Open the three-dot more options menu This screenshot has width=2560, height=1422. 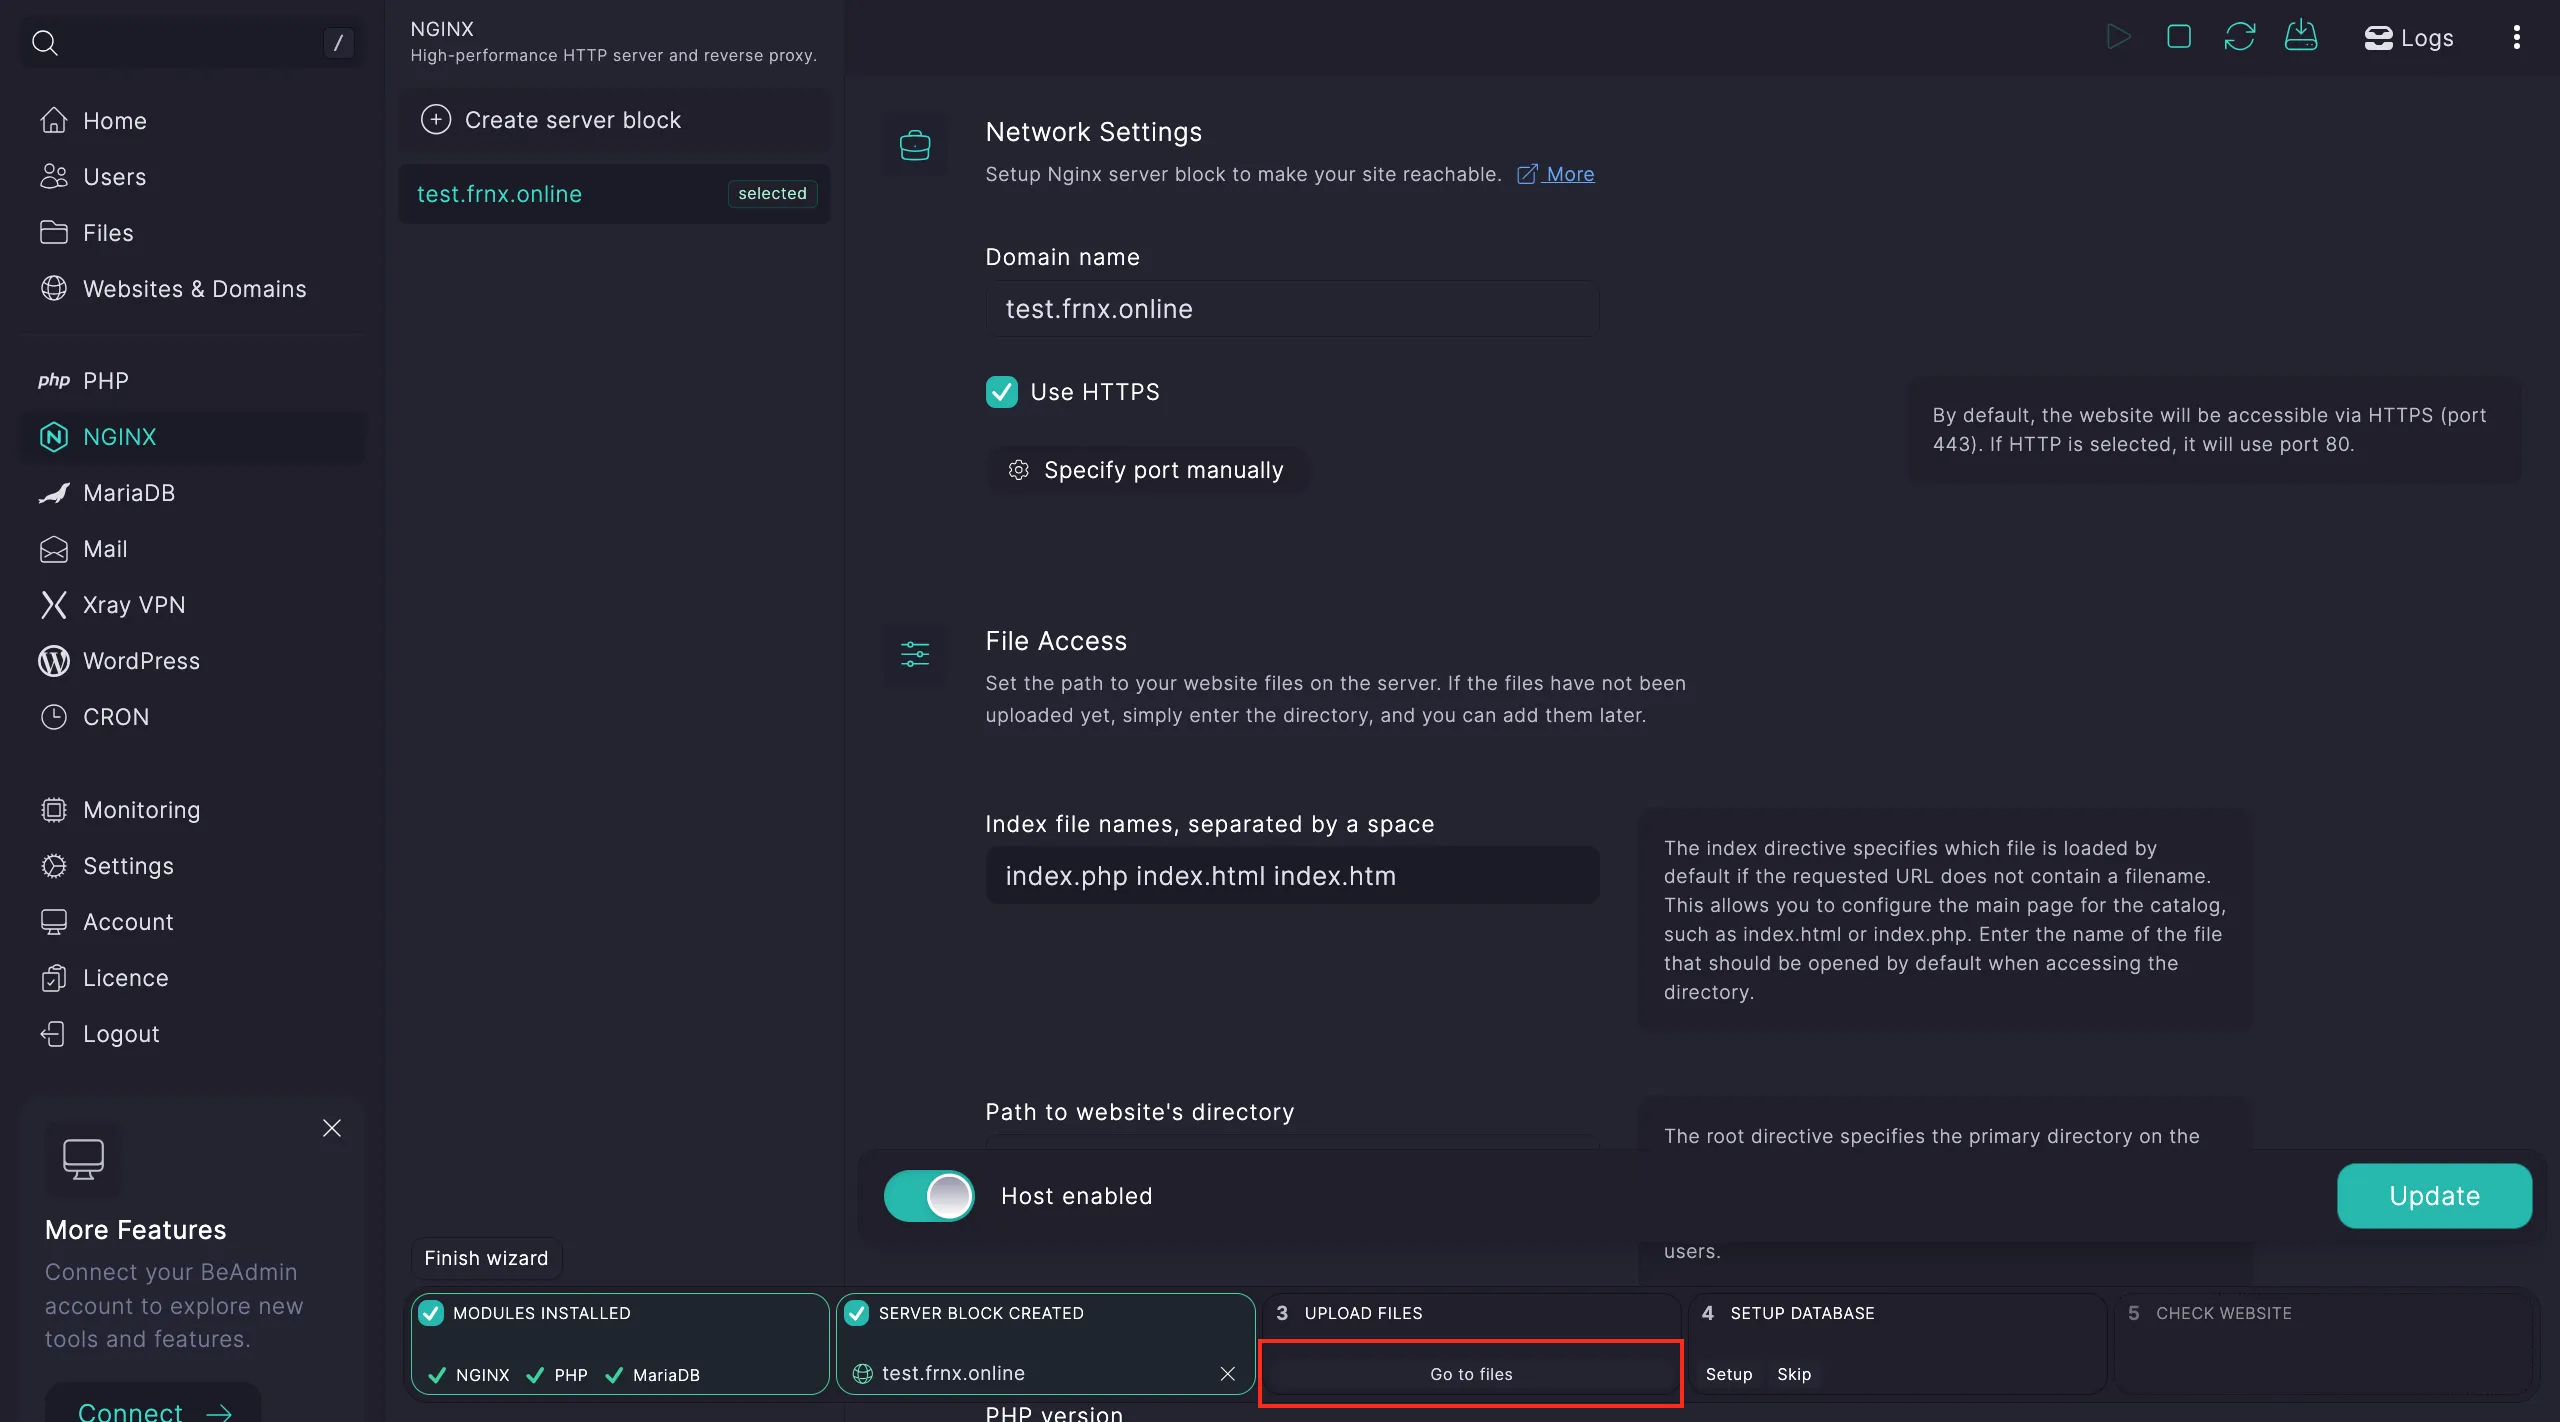tap(2517, 37)
